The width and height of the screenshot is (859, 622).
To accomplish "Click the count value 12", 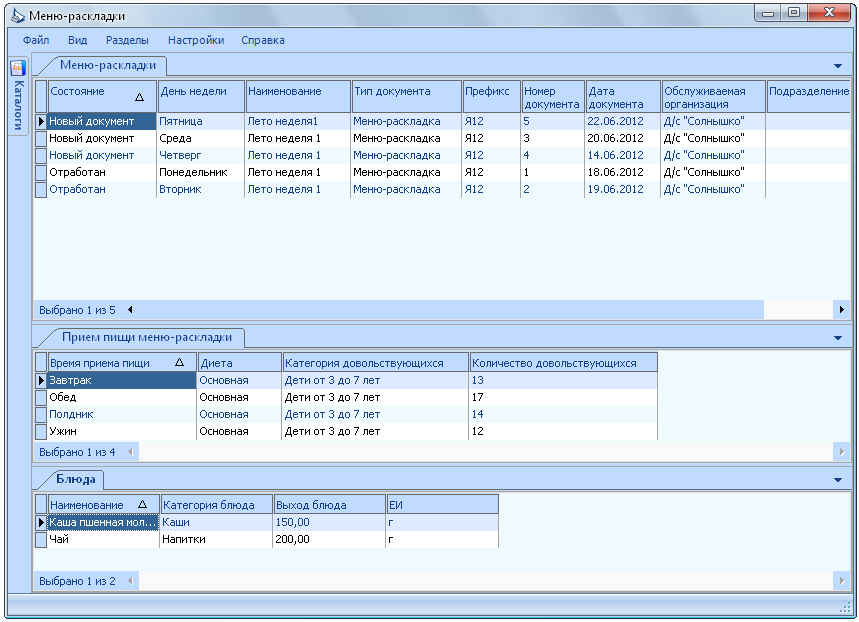I will point(478,431).
